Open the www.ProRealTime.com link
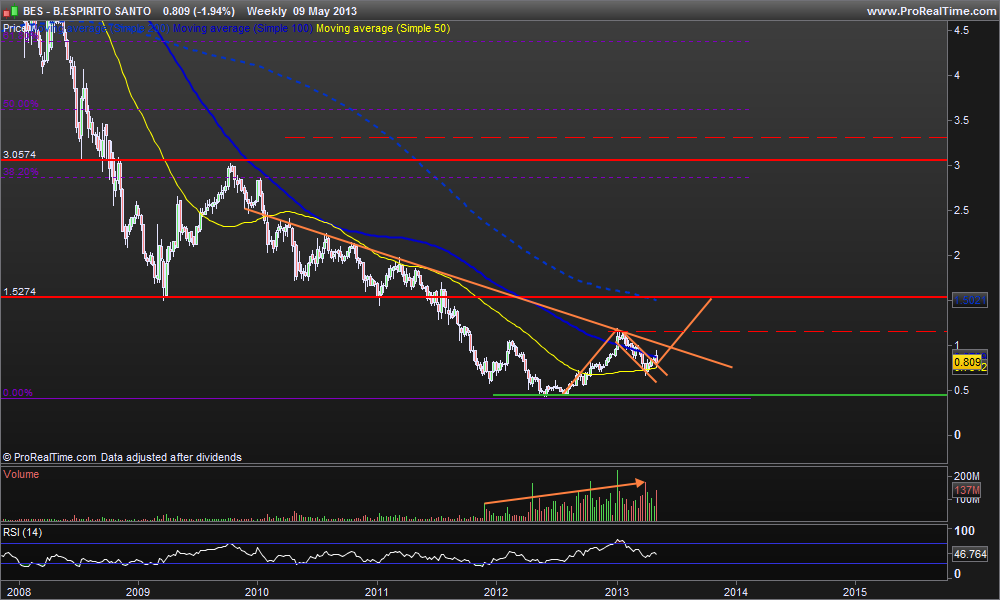The height and width of the screenshot is (600, 1000). pos(931,11)
